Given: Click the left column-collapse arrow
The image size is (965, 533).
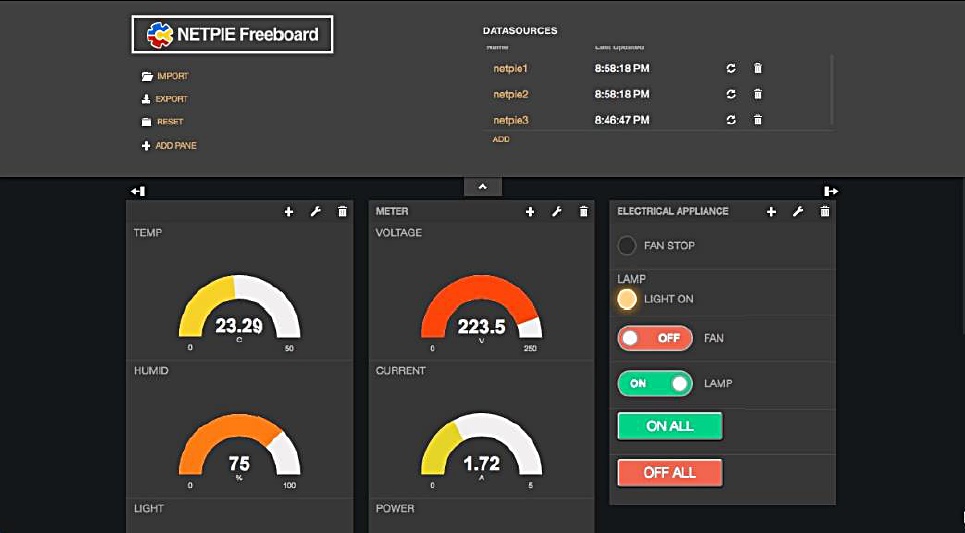Looking at the screenshot, I should (138, 191).
